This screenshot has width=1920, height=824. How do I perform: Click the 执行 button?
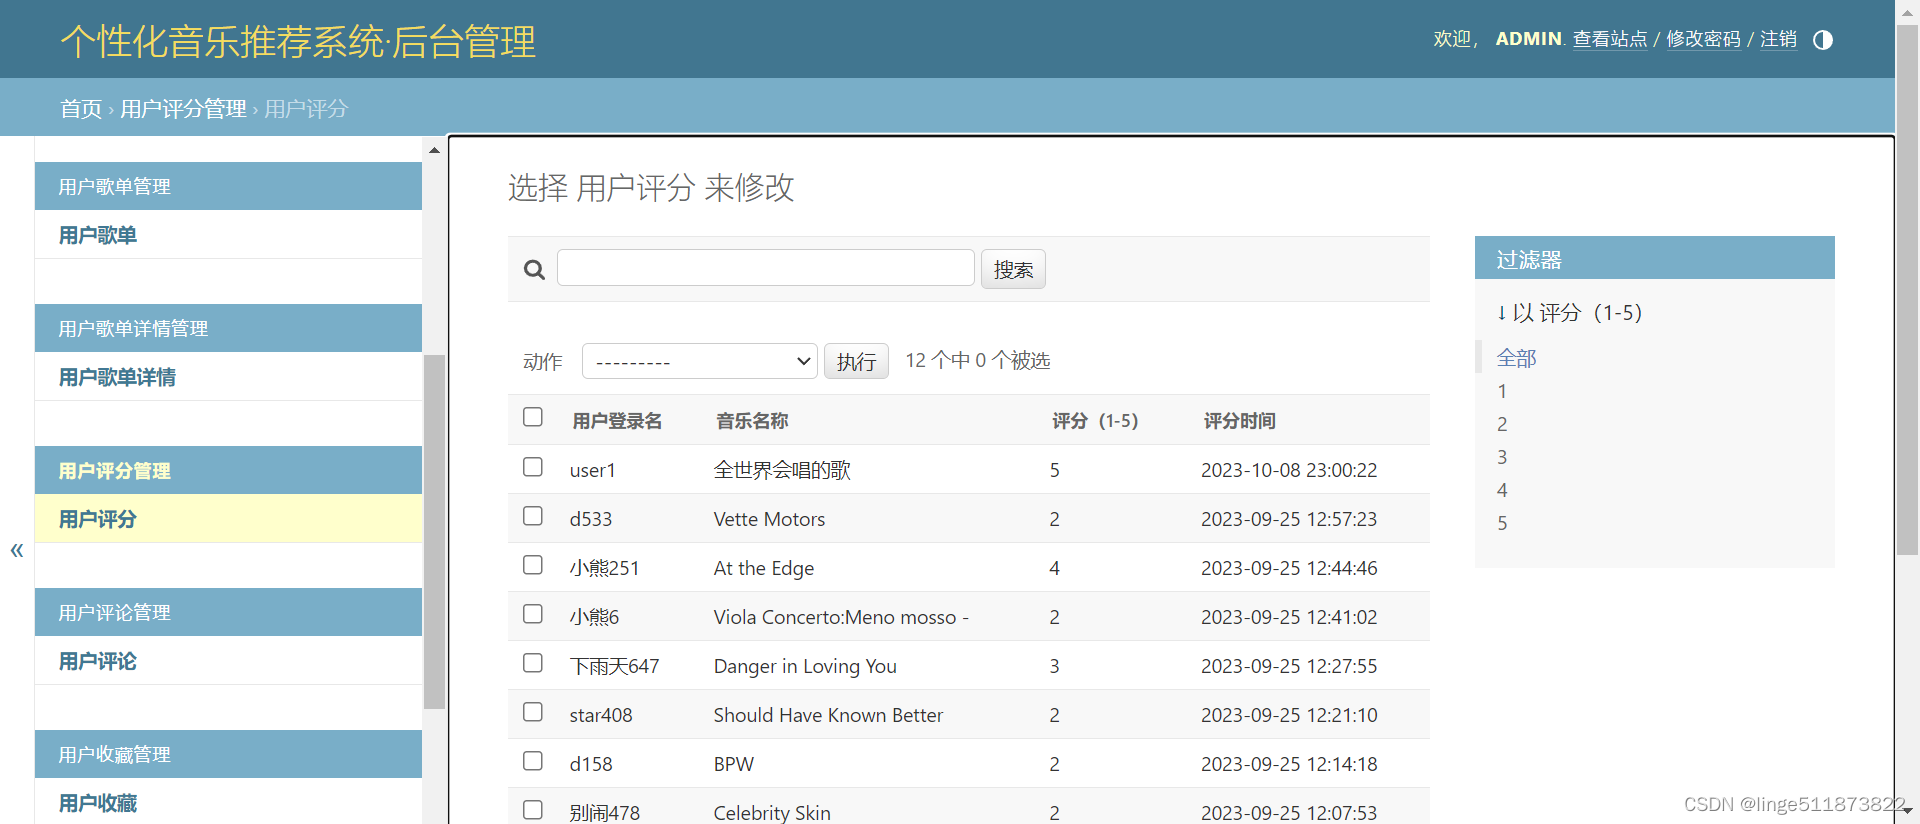pos(856,361)
